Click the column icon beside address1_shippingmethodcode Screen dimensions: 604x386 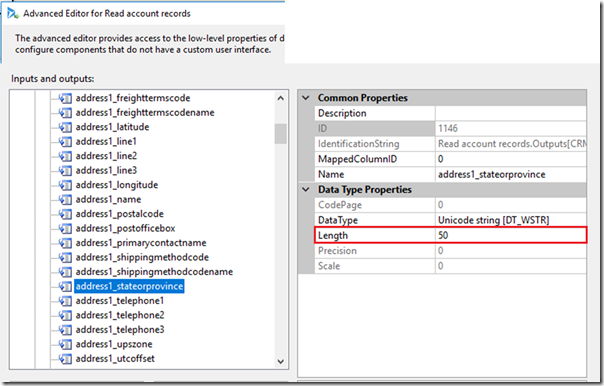[65, 257]
